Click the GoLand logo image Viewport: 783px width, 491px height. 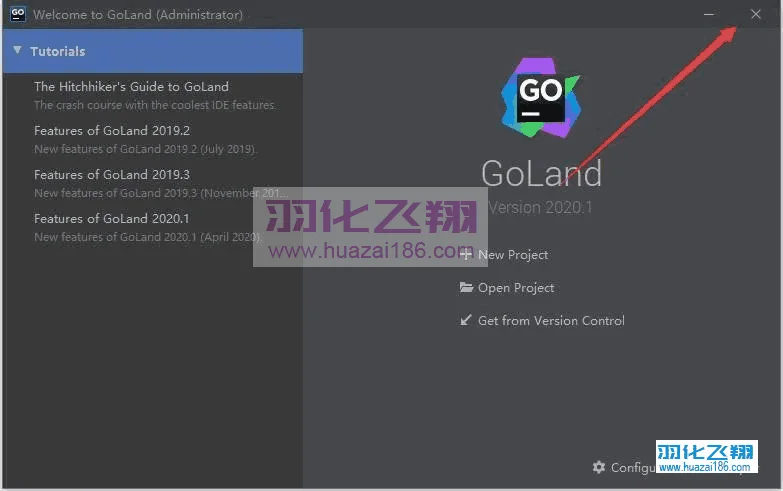click(x=541, y=97)
